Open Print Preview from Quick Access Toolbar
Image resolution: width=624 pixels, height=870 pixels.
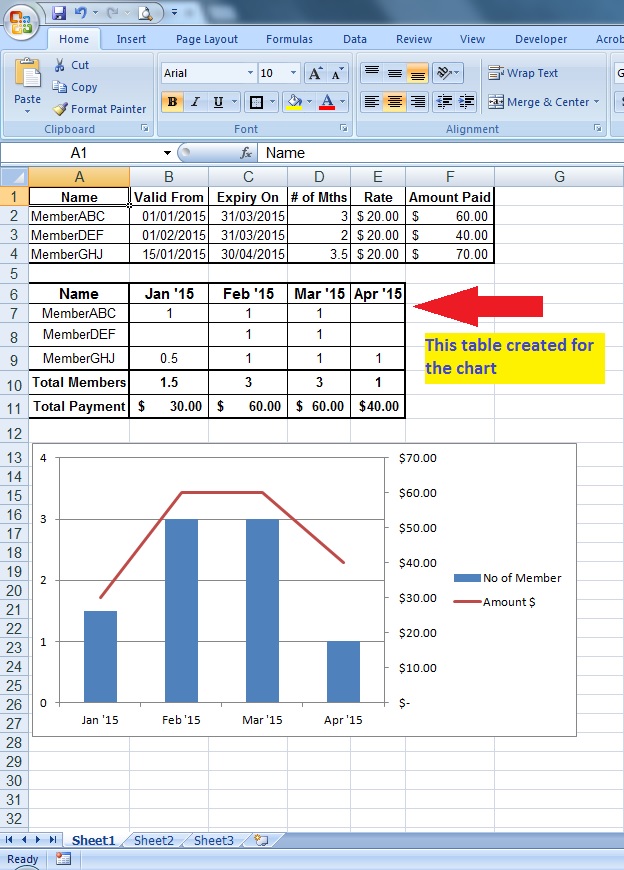tap(145, 12)
